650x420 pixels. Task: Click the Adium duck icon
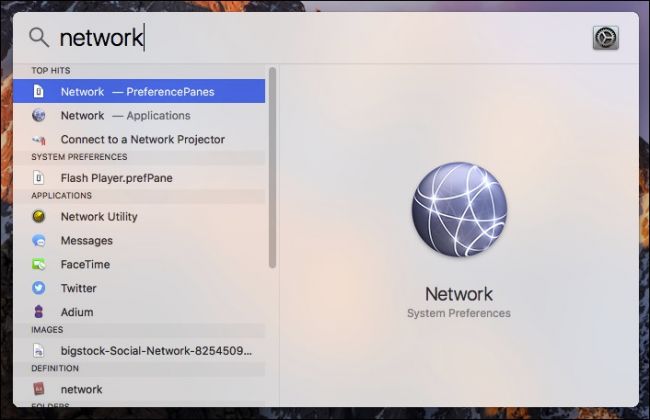(x=39, y=311)
